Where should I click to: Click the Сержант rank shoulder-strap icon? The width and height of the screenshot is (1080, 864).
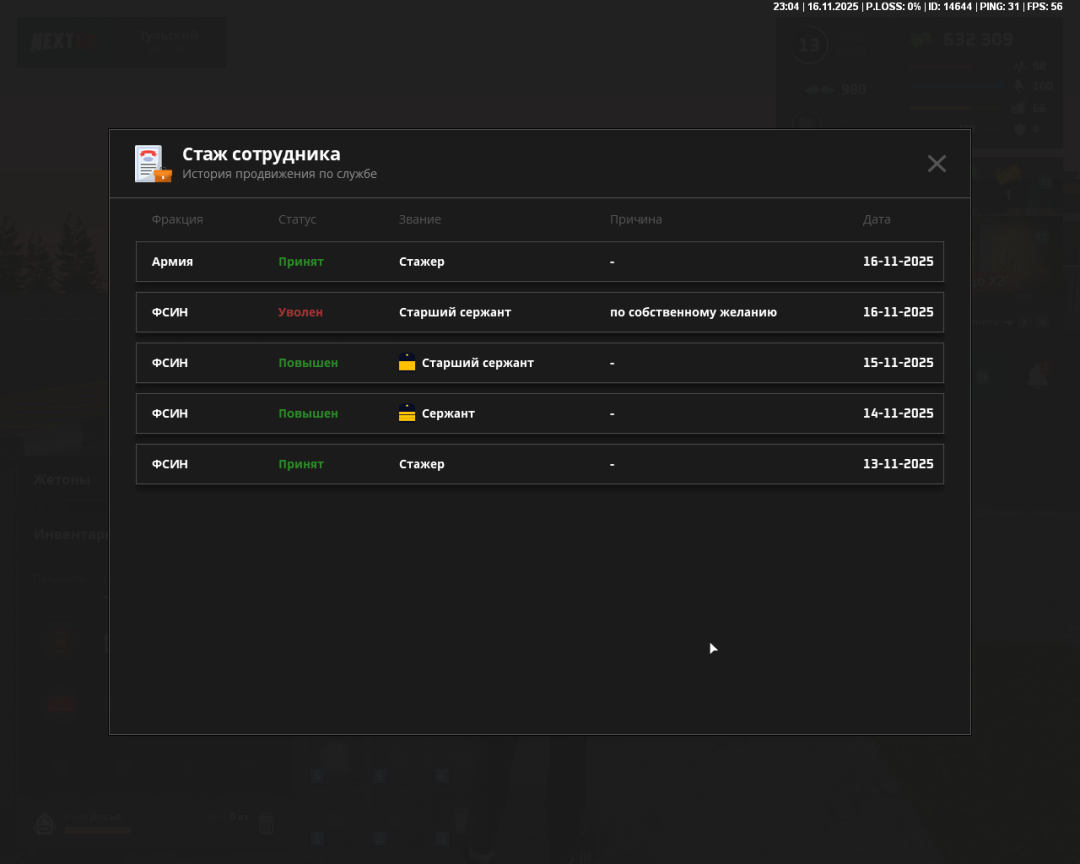407,413
